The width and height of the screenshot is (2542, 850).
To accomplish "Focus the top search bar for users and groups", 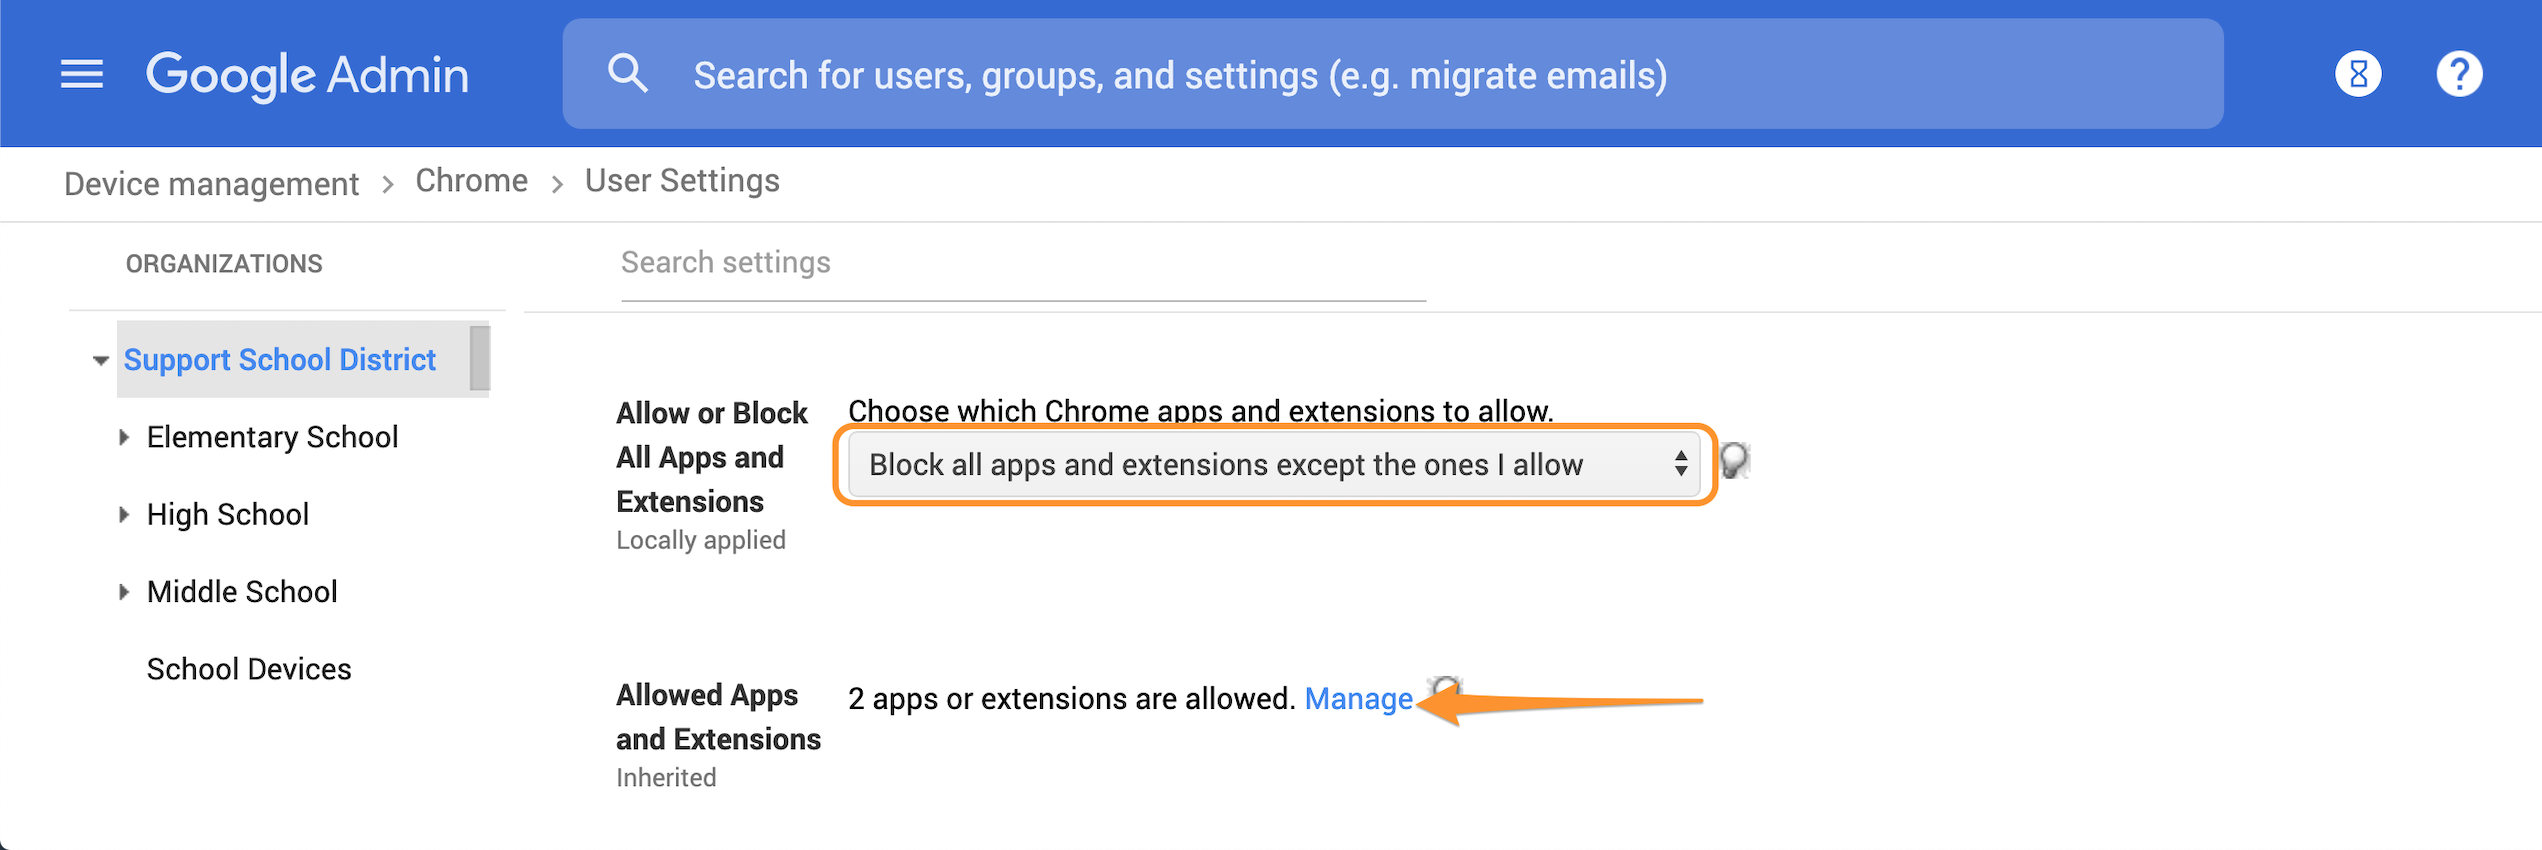I will point(1392,74).
